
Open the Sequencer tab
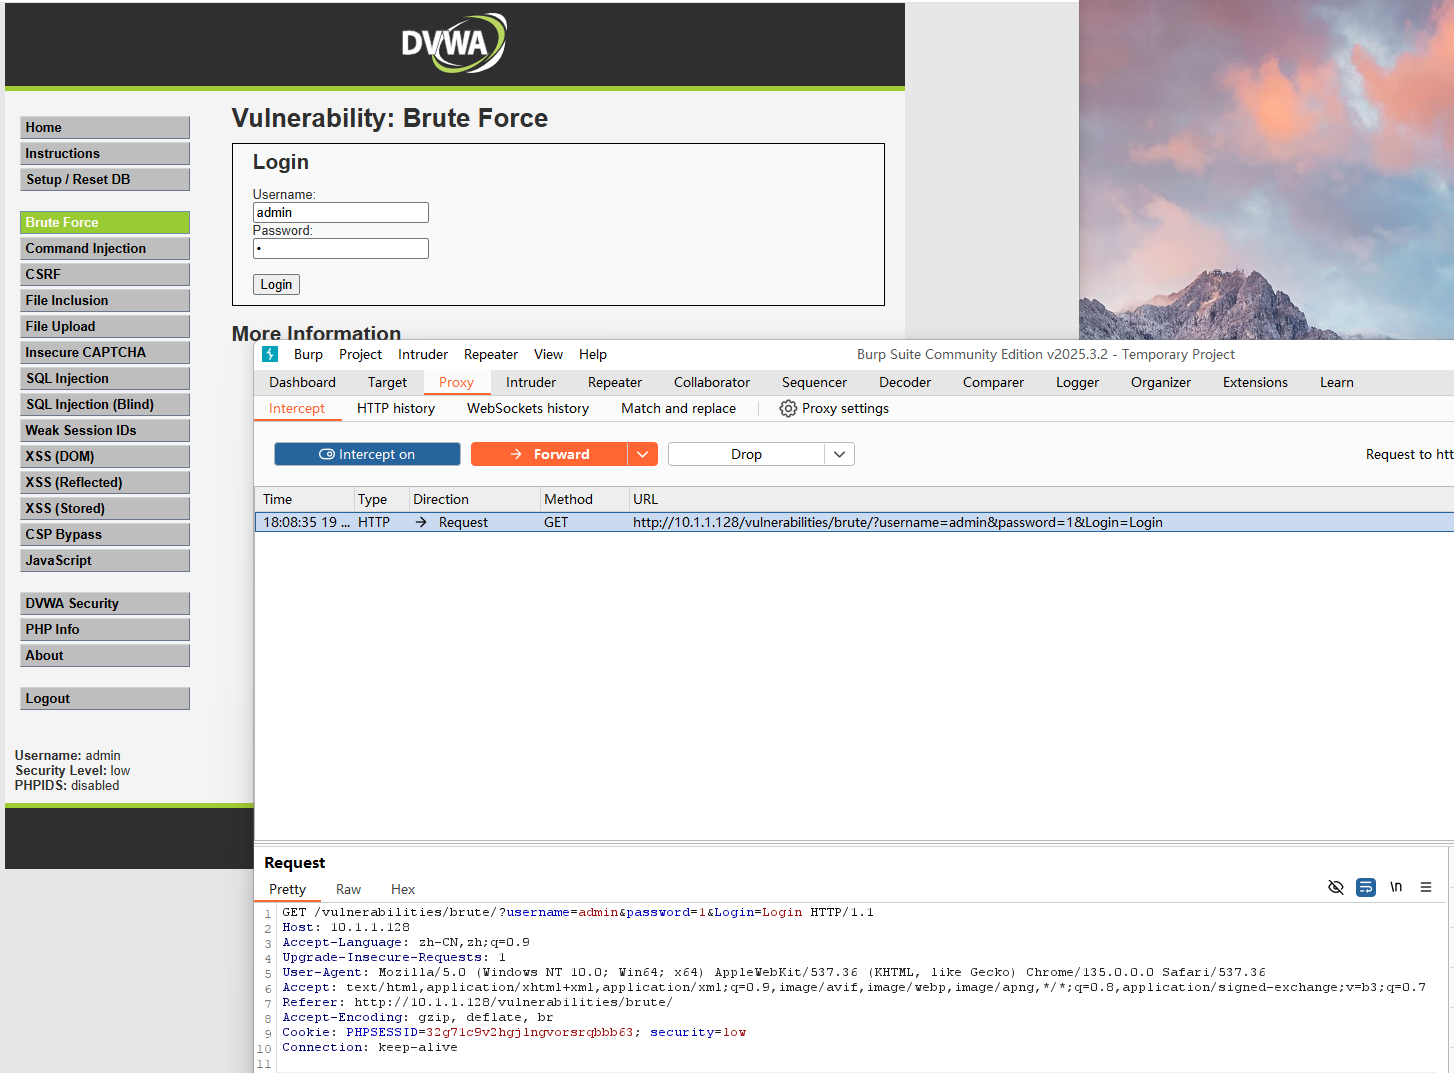coord(814,382)
